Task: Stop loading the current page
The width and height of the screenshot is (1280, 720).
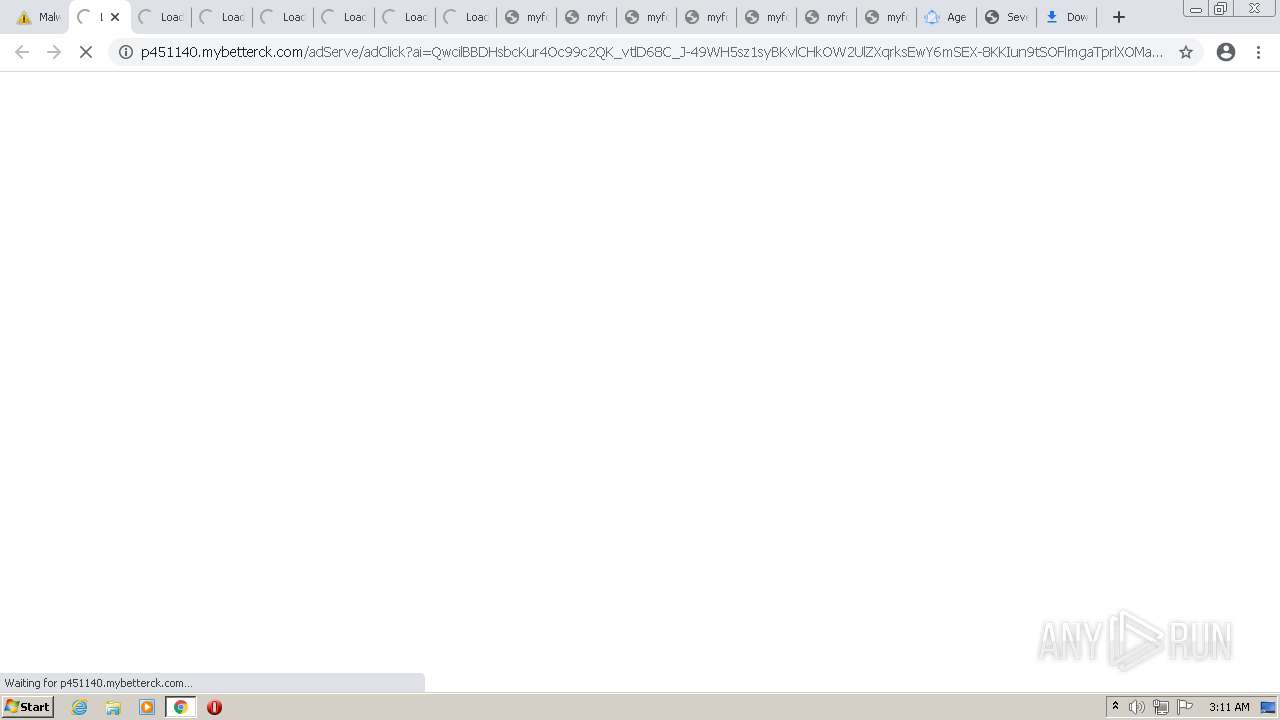Action: 86,52
